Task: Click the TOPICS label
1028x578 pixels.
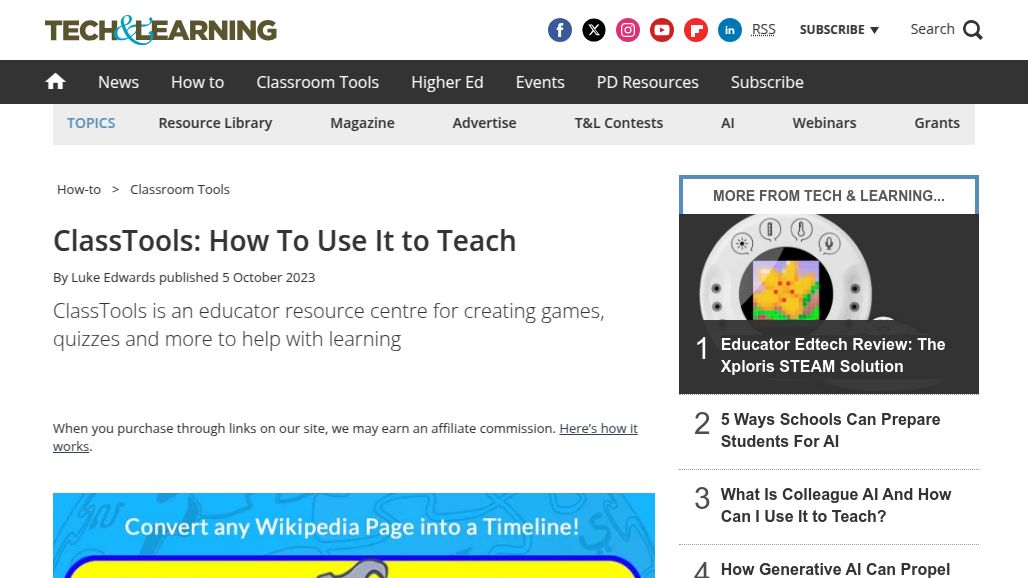Action: tap(90, 123)
